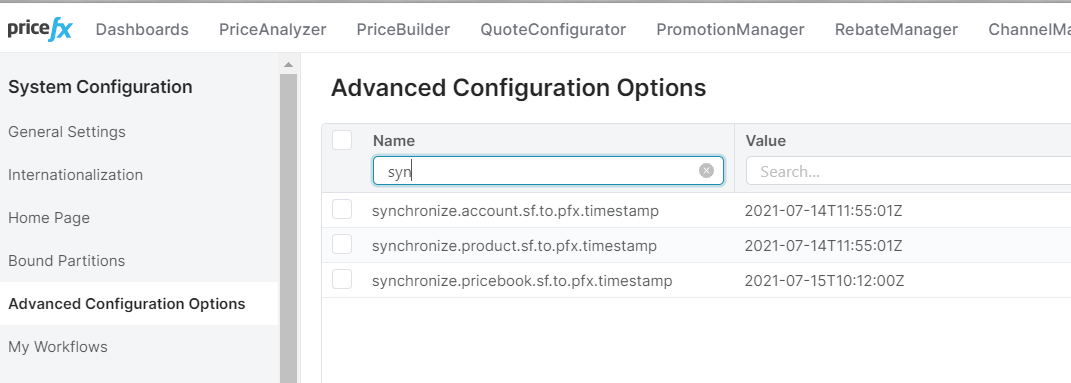This screenshot has width=1071, height=383.
Task: Click the value 2021-07-15T10:12:00Z
Action: [824, 281]
